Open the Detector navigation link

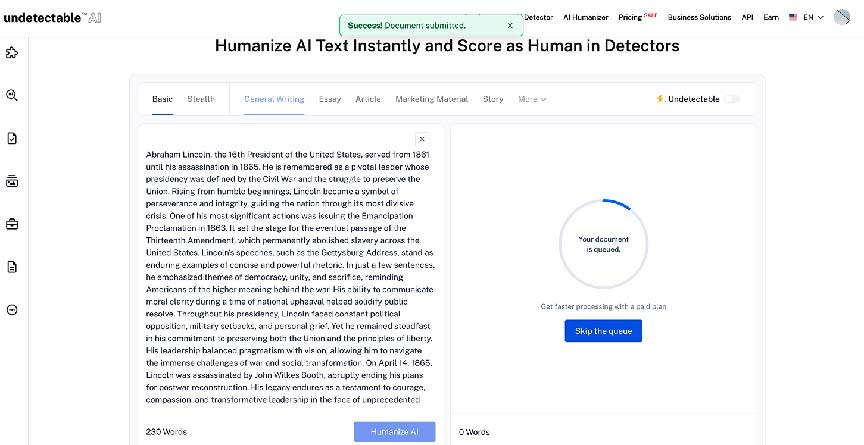[538, 17]
